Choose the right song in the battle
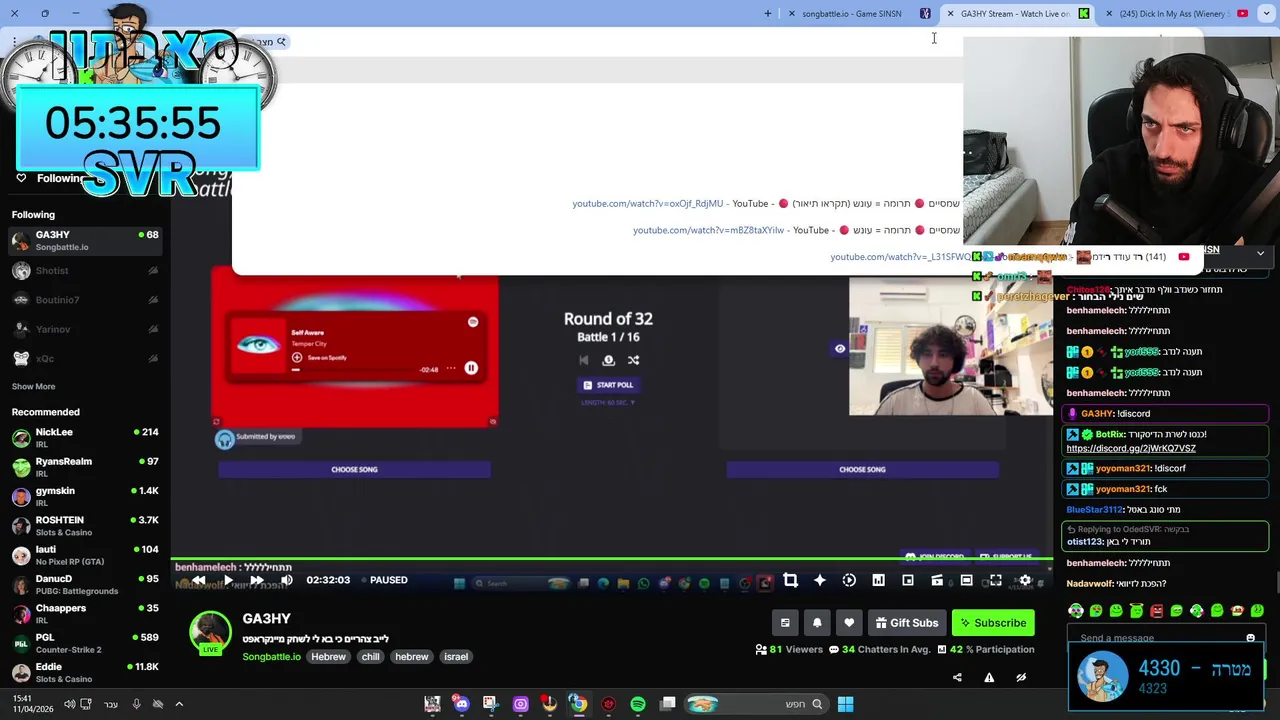Screen dimensions: 1280x720 pyautogui.click(x=862, y=469)
